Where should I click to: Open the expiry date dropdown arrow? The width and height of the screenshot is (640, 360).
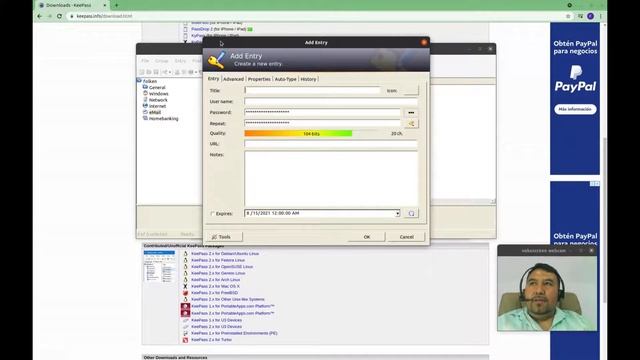pyautogui.click(x=398, y=213)
